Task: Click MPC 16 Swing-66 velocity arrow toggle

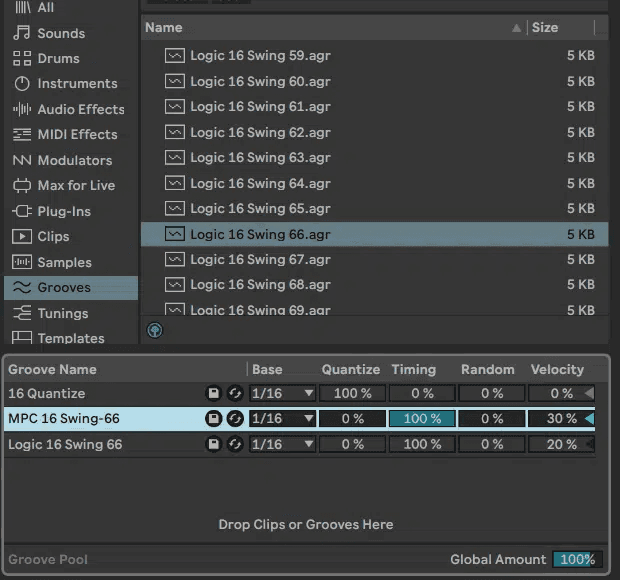Action: [589, 419]
